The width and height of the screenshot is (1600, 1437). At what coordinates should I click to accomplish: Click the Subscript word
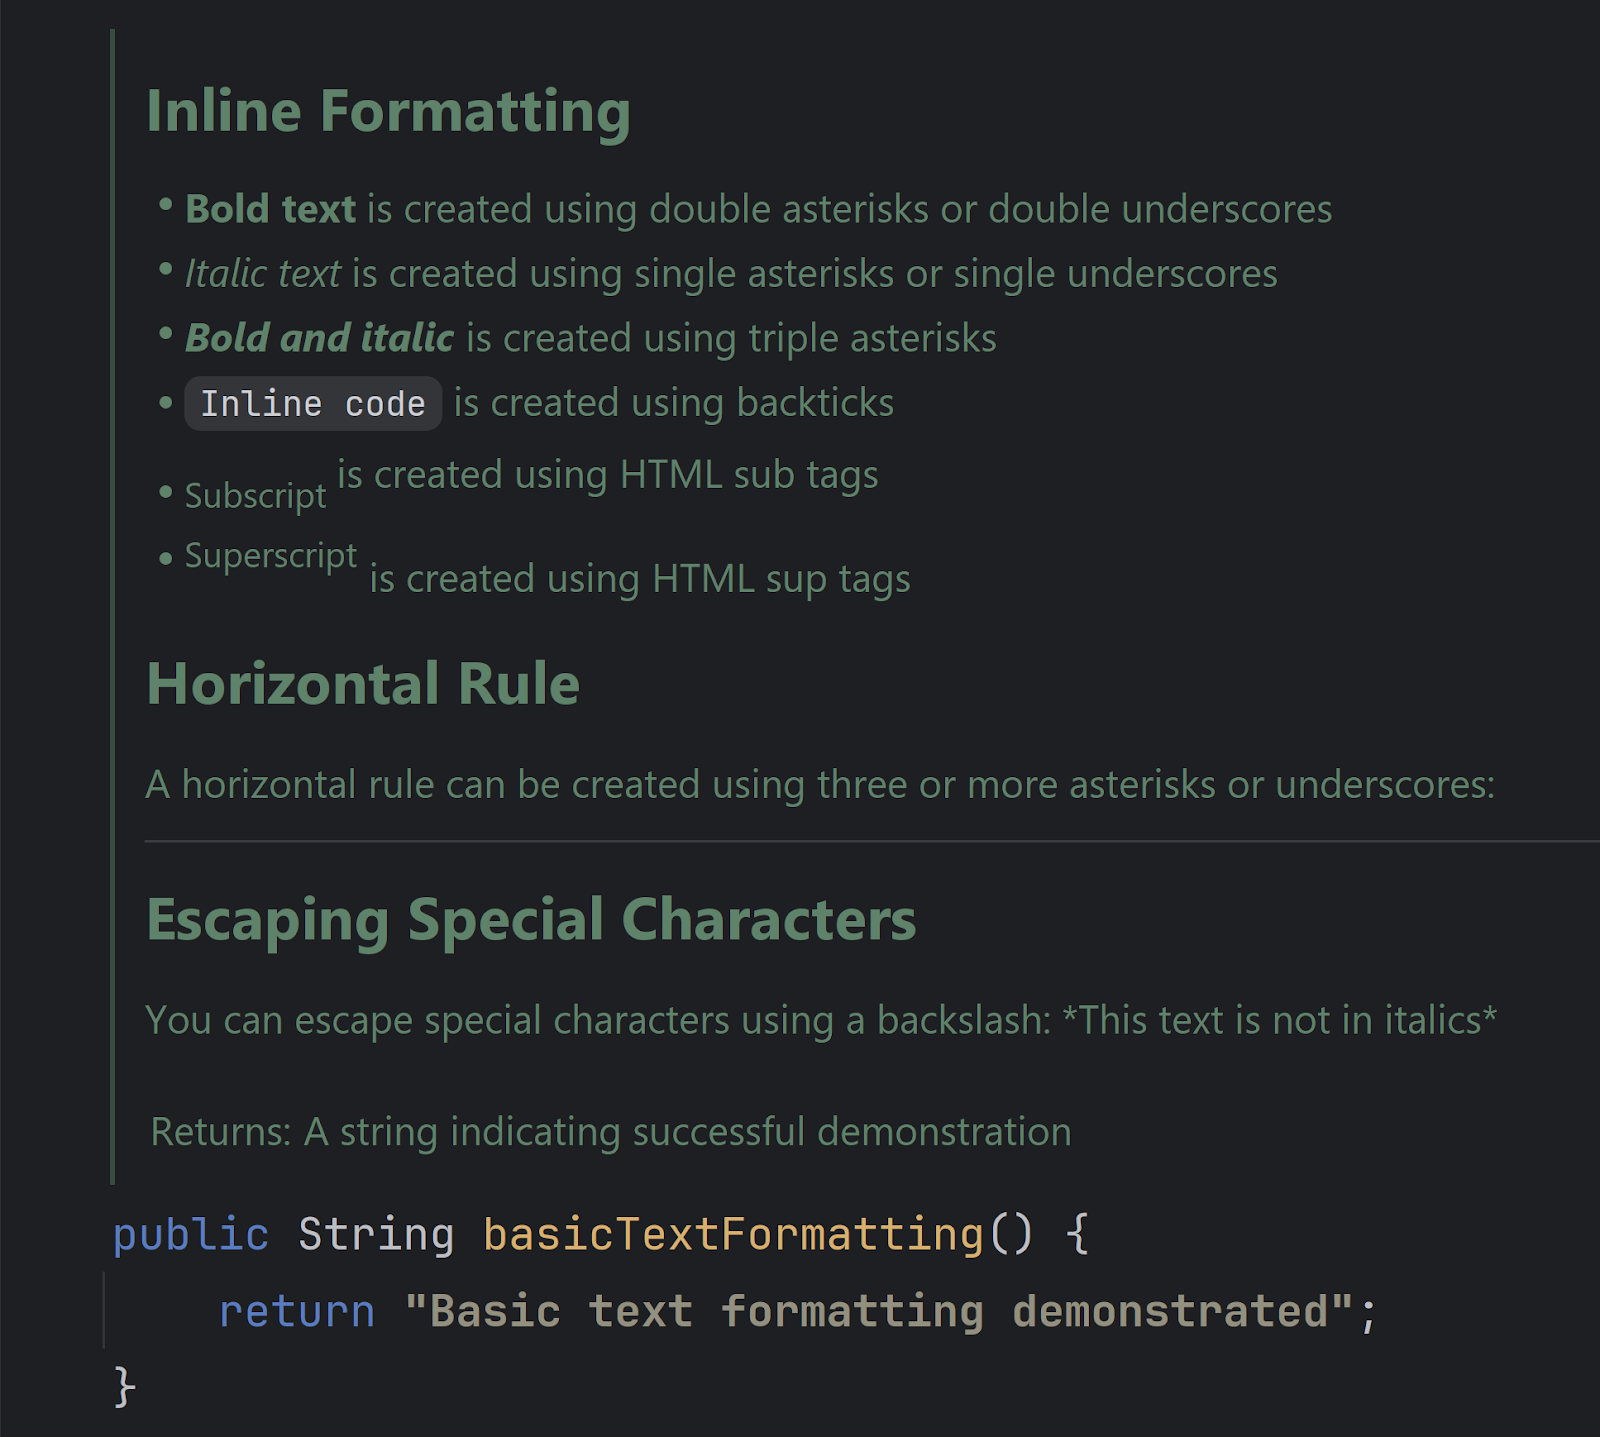pyautogui.click(x=256, y=496)
